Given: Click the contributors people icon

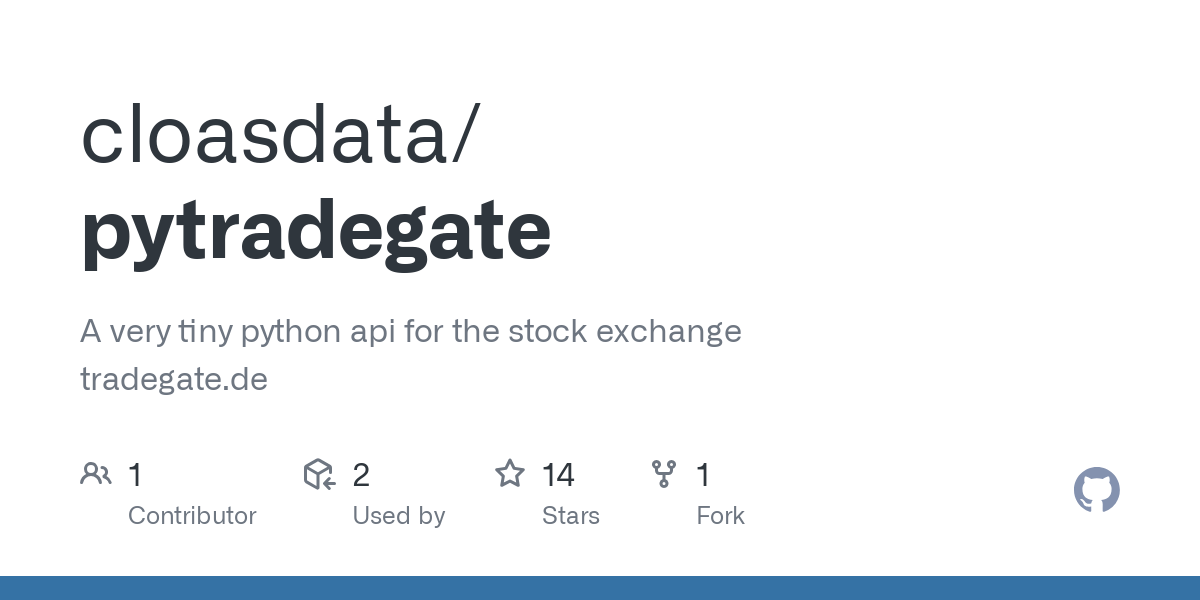Looking at the screenshot, I should [x=95, y=474].
